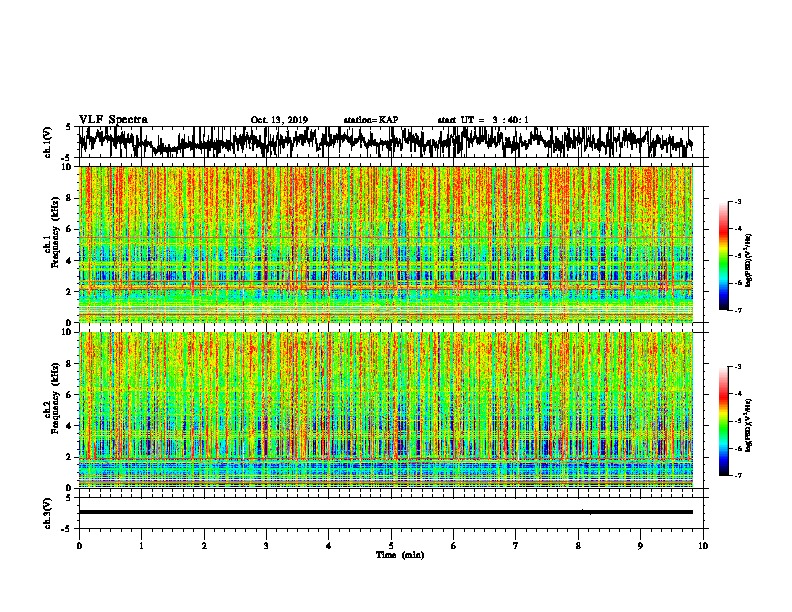Click the log(PSD) label beside ch.2 colorbar
Viewport: 792px width, 612px height.
tap(749, 425)
